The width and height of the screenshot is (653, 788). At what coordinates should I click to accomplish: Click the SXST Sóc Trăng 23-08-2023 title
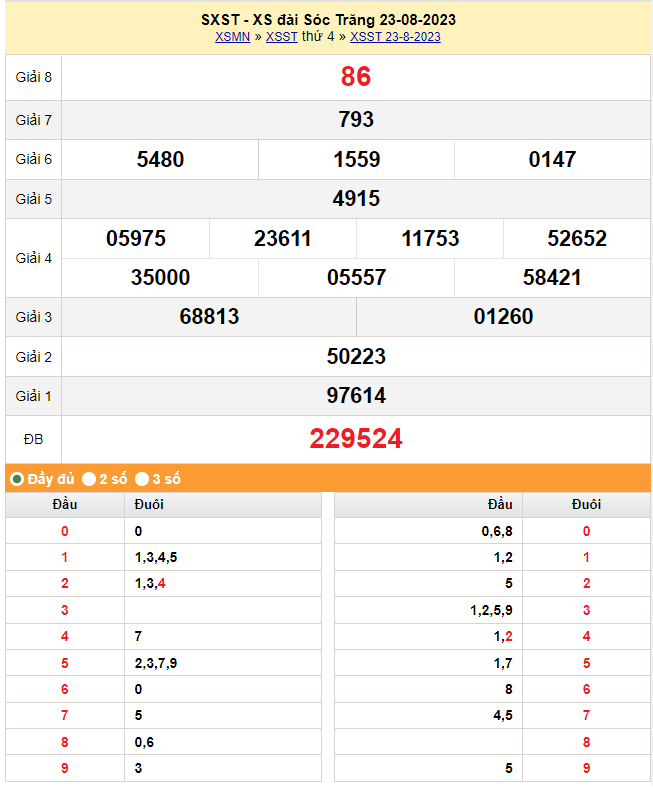click(x=329, y=20)
